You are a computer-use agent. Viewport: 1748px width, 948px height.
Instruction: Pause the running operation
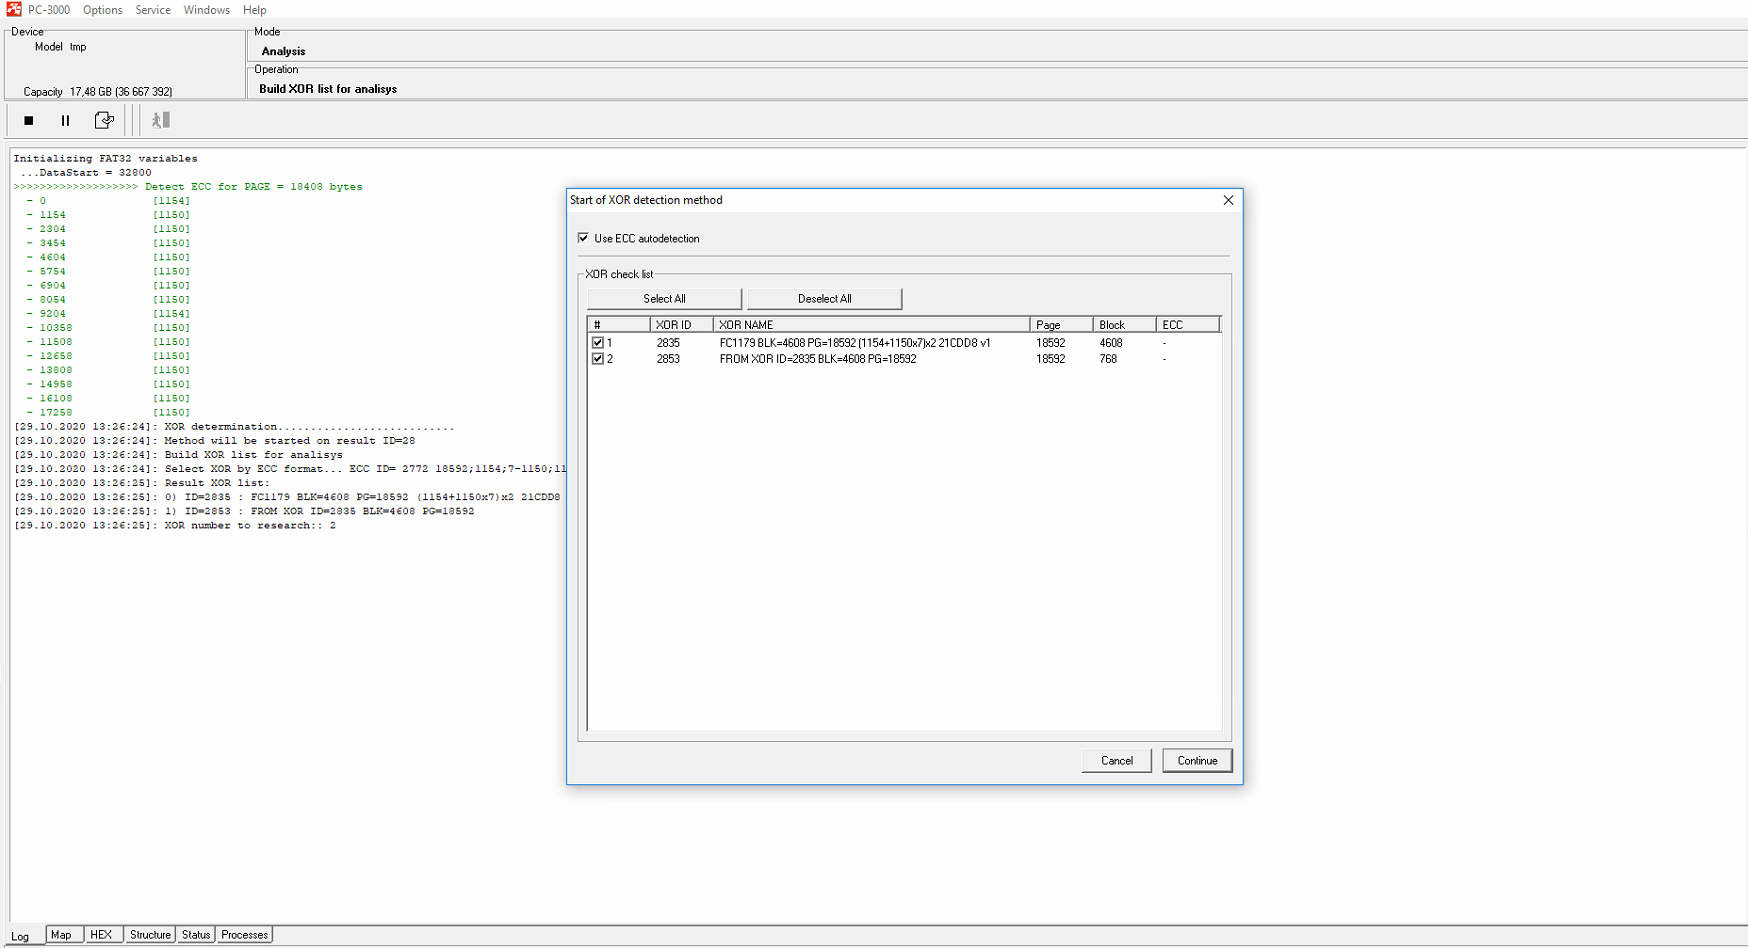(65, 121)
